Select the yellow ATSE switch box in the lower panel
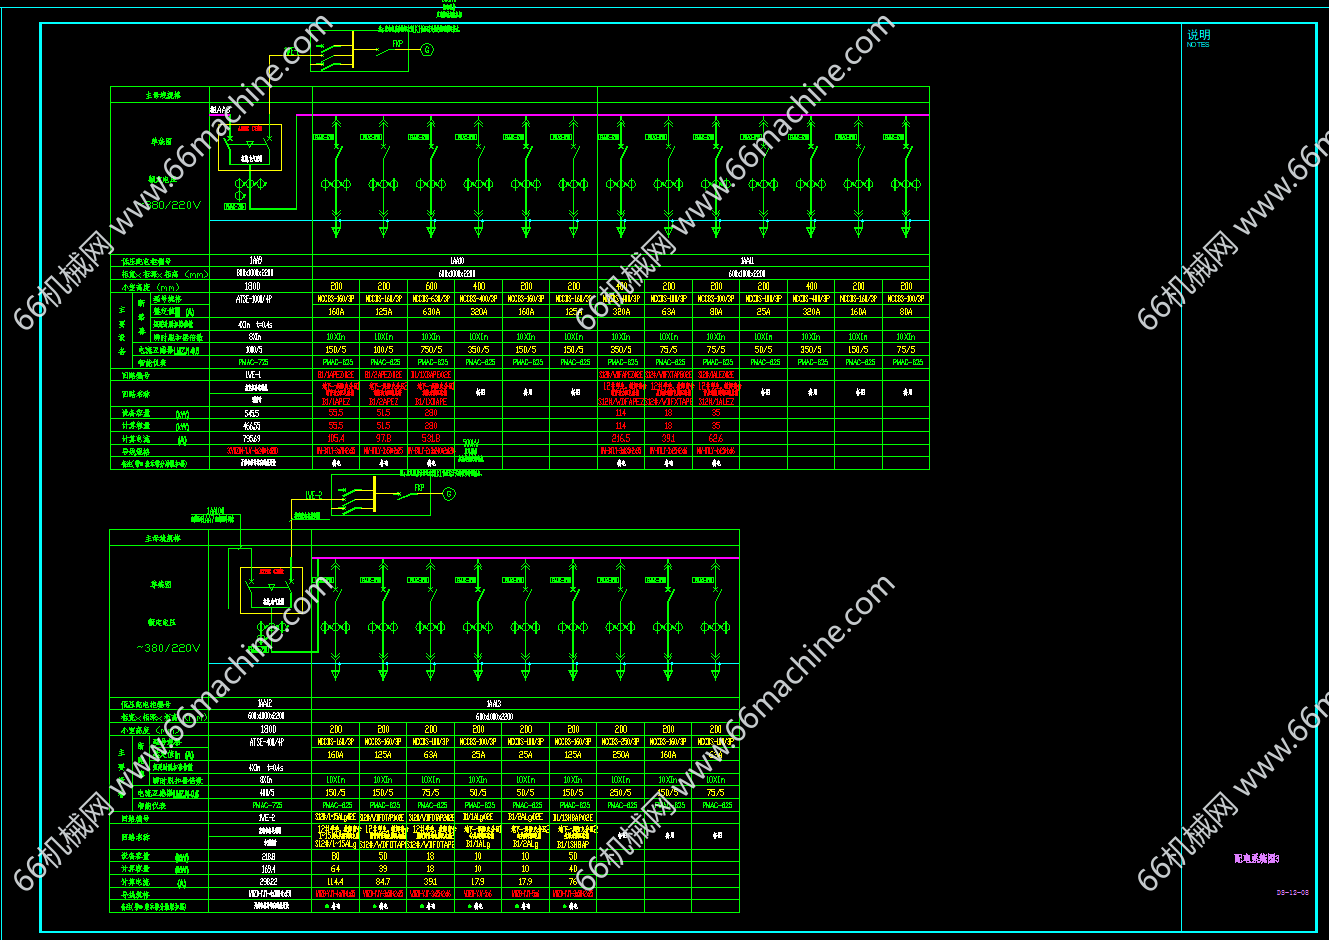1329x940 pixels. click(x=271, y=590)
